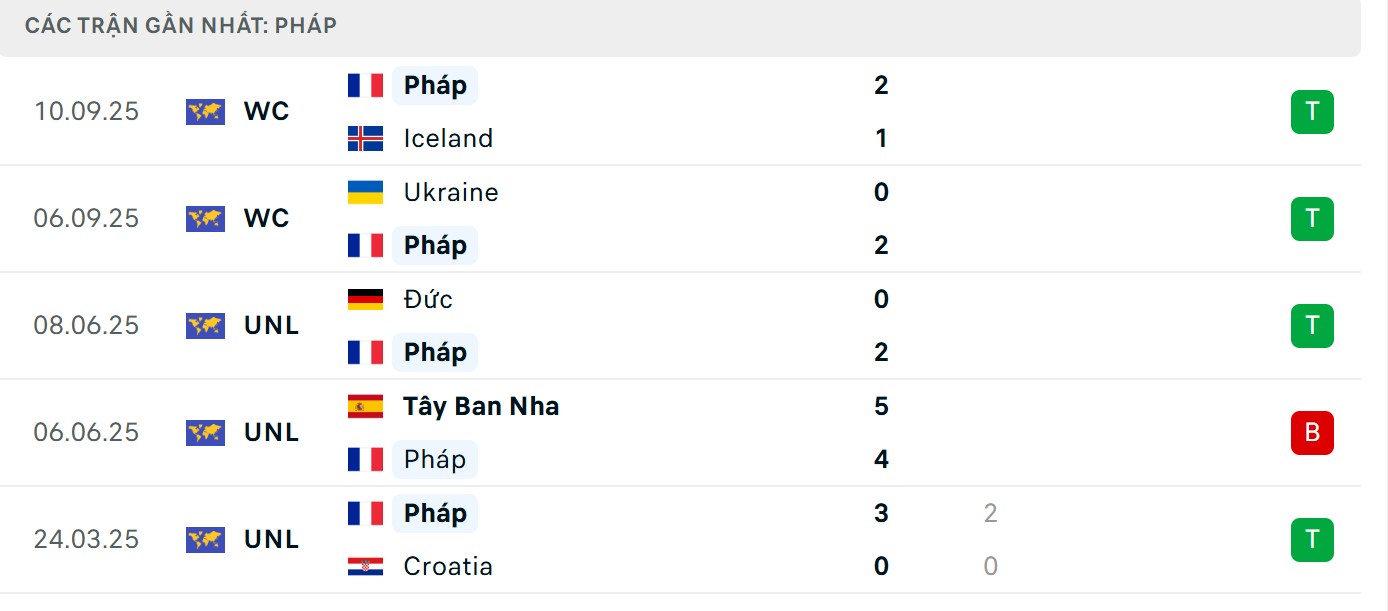Open the Tây Ban Nha team link
This screenshot has height=611, width=1388.
(481, 406)
